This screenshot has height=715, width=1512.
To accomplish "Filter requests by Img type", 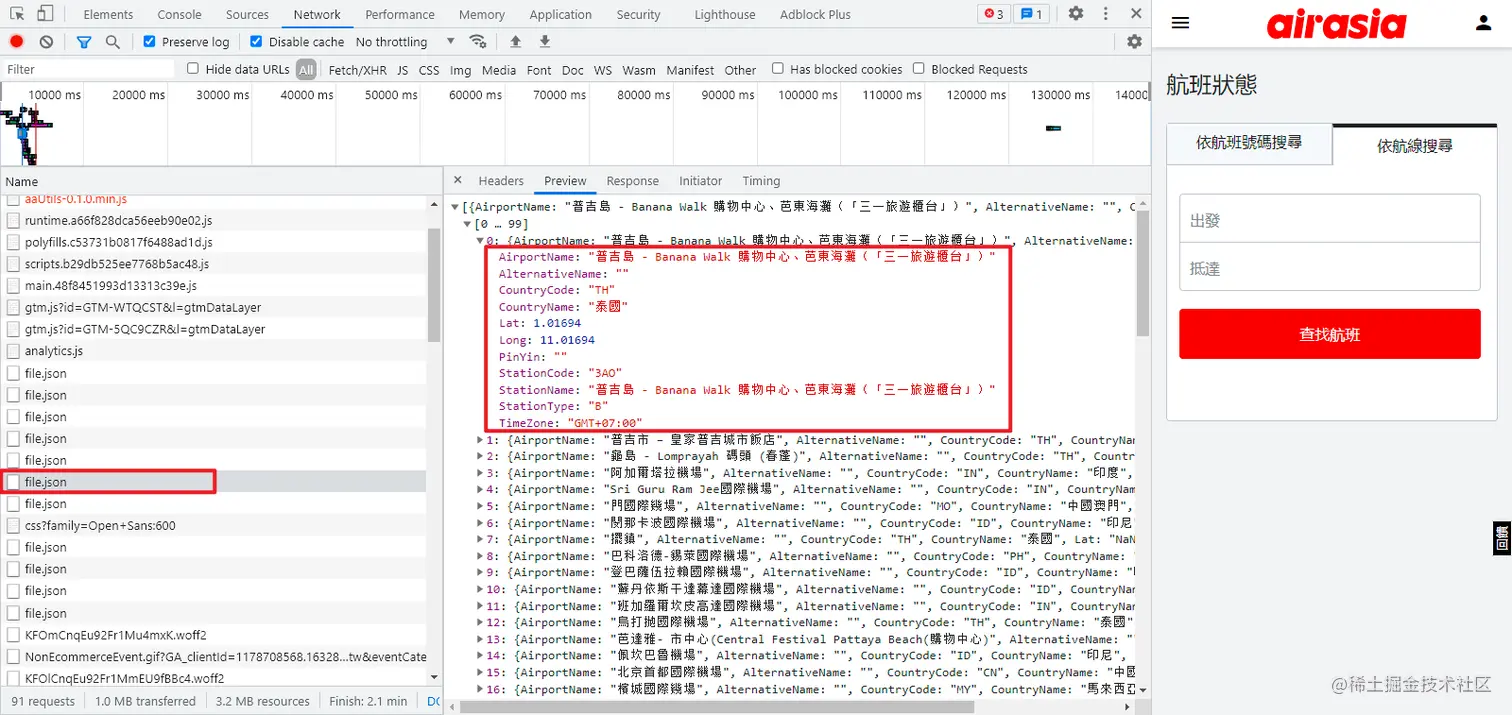I will pos(460,69).
